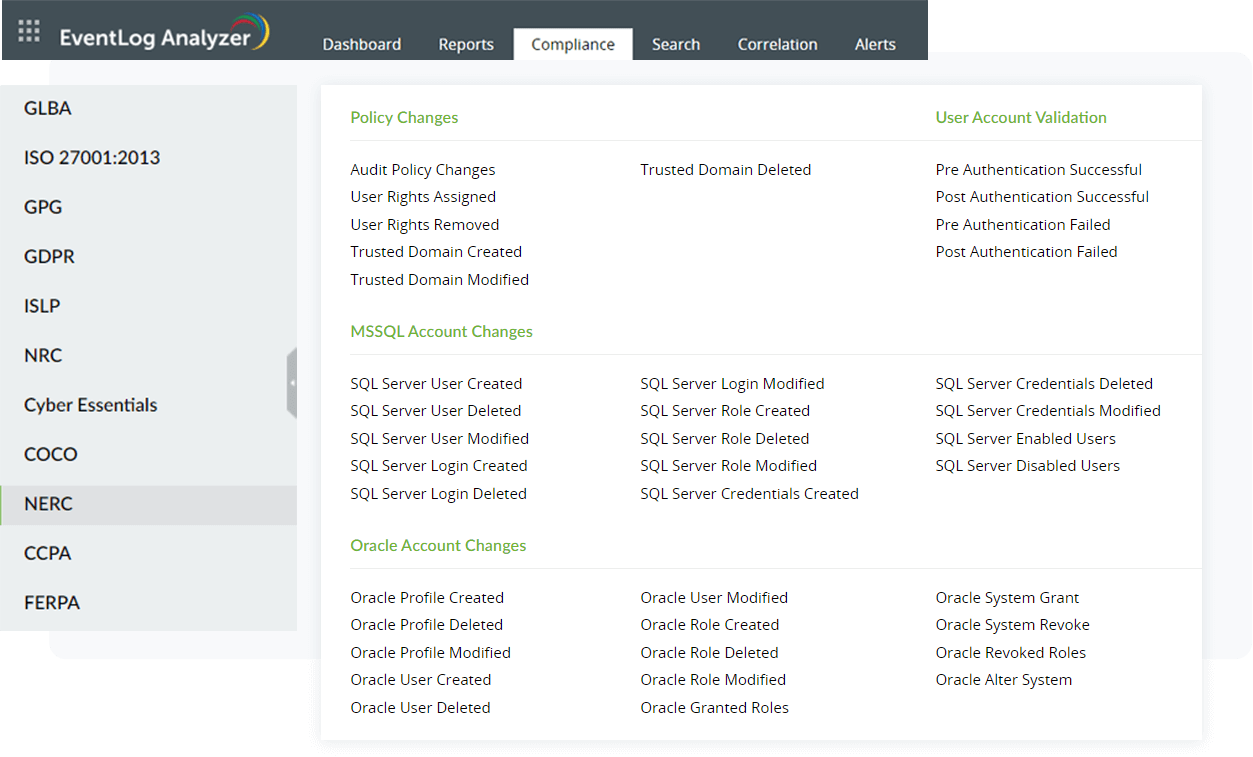Open SQL Server Credentials Modified report

click(x=1048, y=411)
